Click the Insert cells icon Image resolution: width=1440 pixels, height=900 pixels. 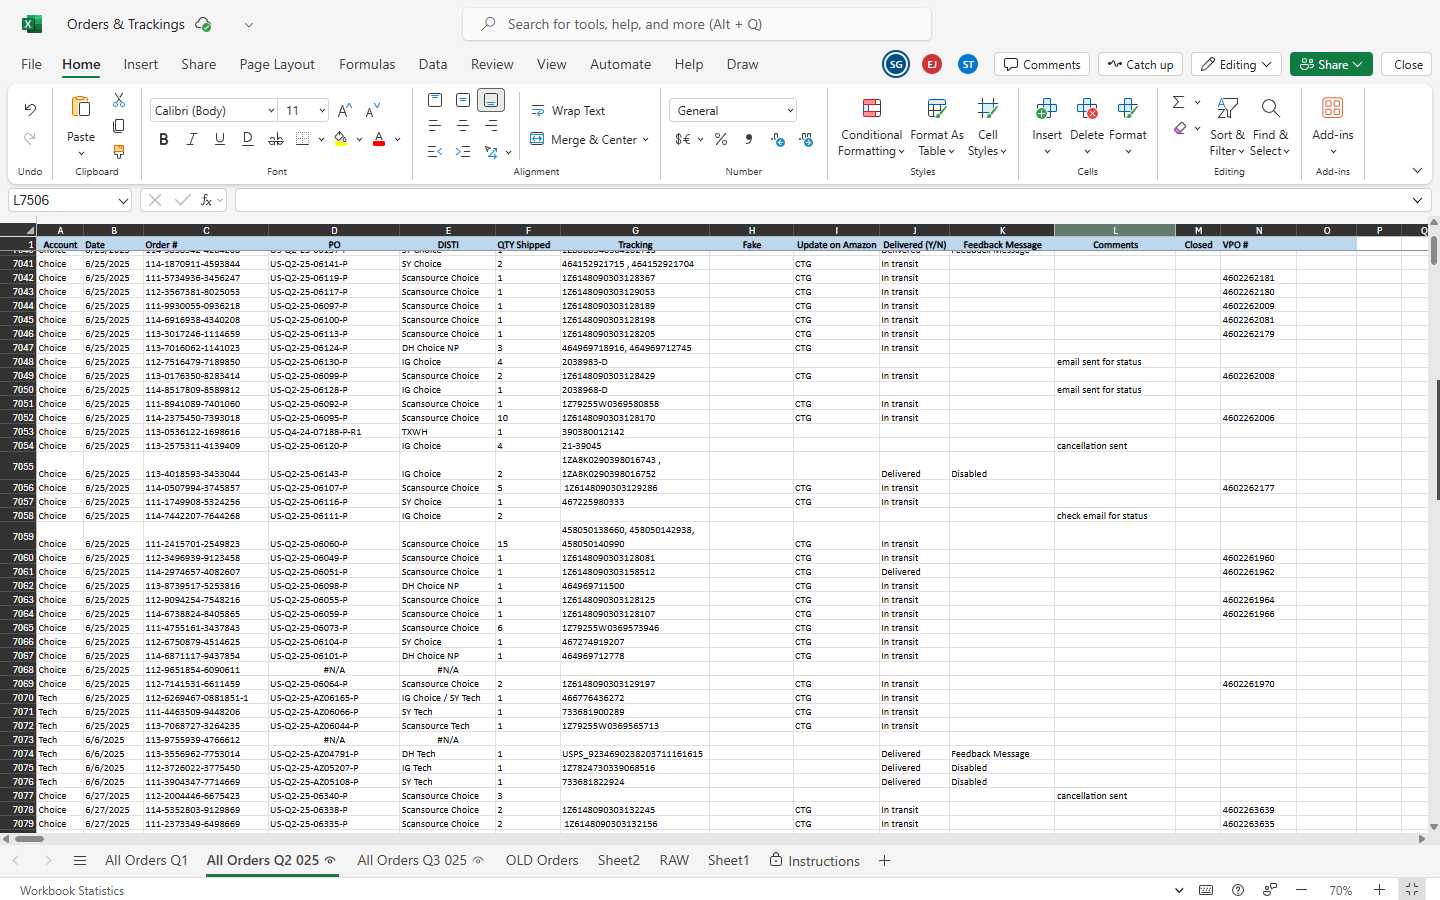[1047, 108]
